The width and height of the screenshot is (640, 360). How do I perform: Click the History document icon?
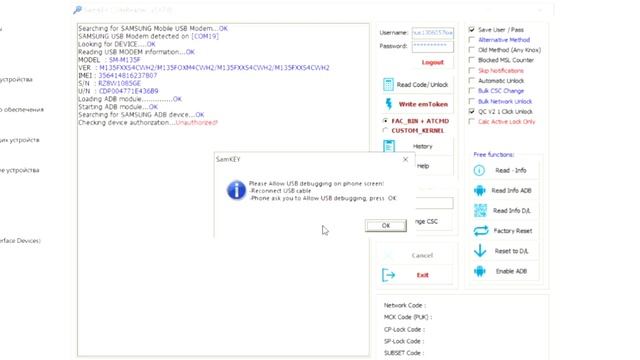pos(389,146)
